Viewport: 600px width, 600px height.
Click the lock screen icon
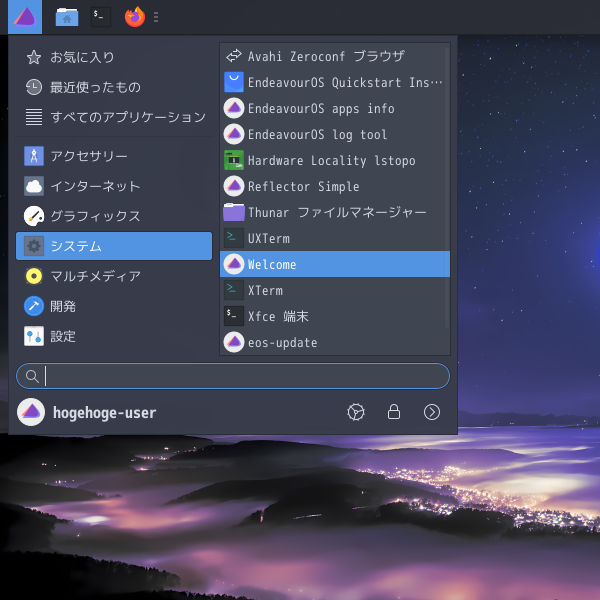point(394,412)
